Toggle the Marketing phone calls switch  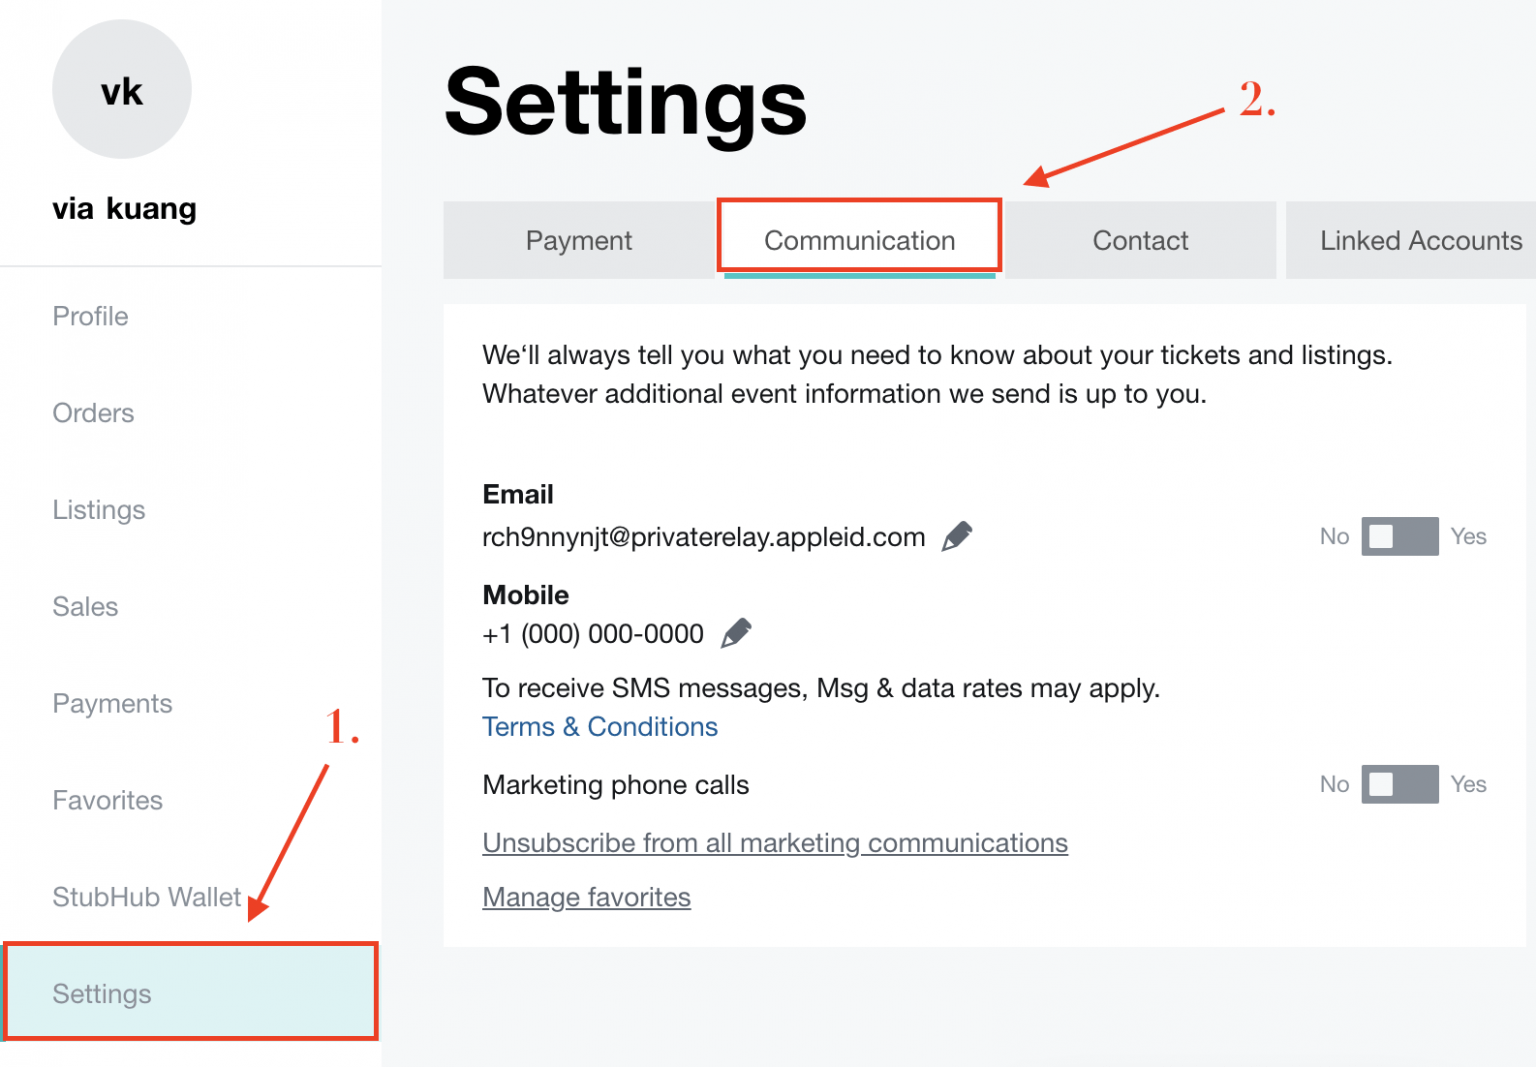click(1399, 784)
